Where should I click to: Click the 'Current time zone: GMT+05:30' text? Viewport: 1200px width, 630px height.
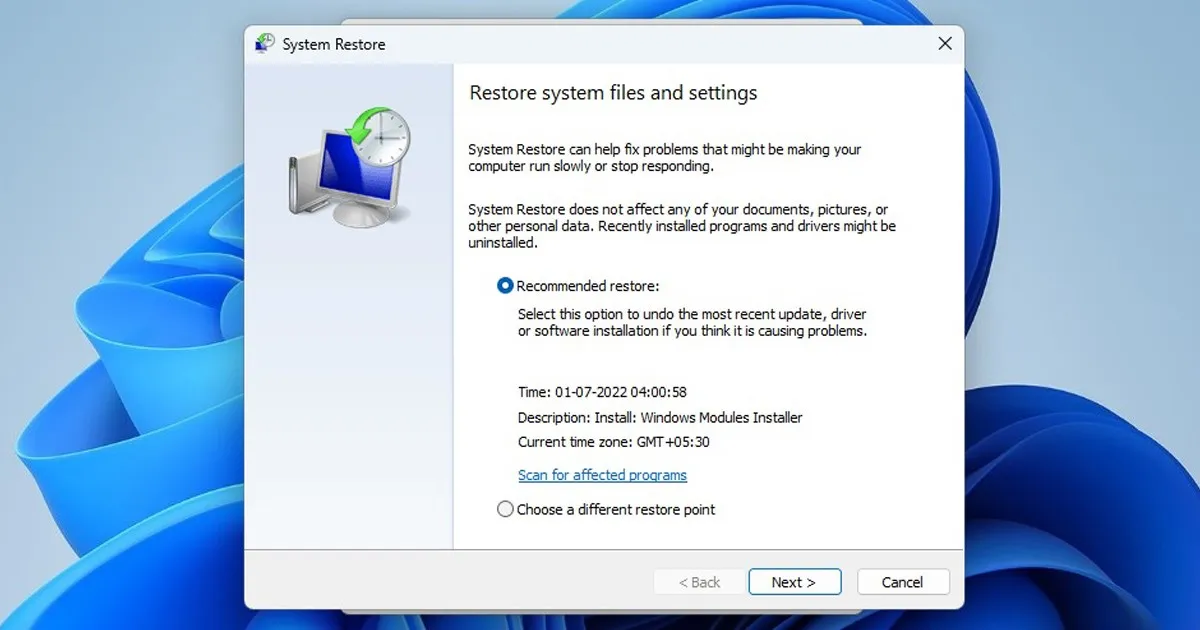(614, 442)
